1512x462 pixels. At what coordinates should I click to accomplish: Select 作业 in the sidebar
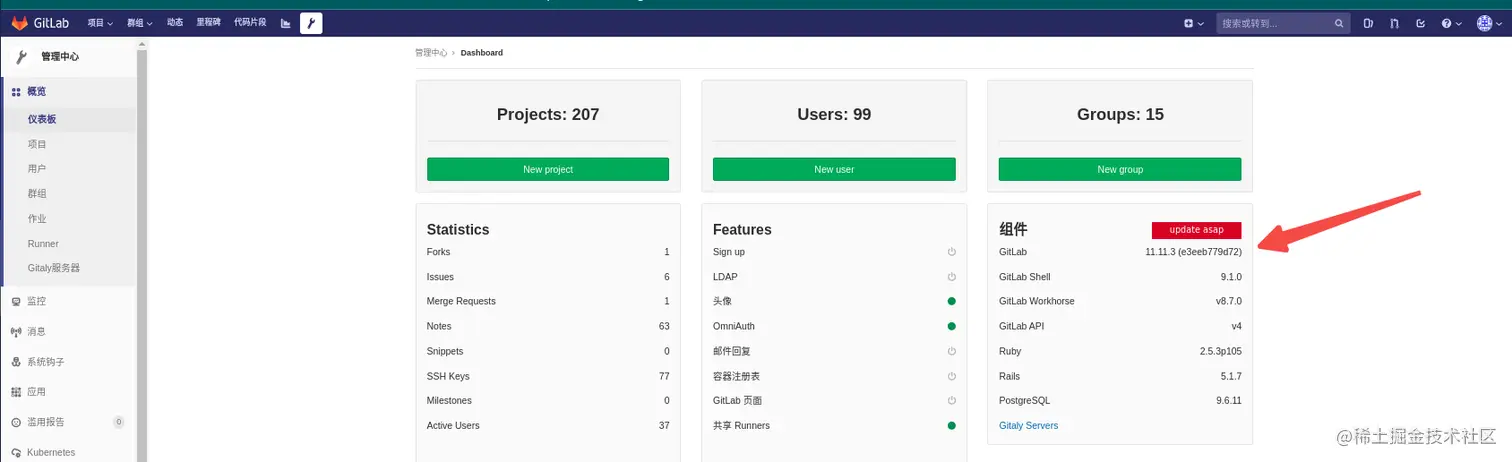click(x=37, y=219)
